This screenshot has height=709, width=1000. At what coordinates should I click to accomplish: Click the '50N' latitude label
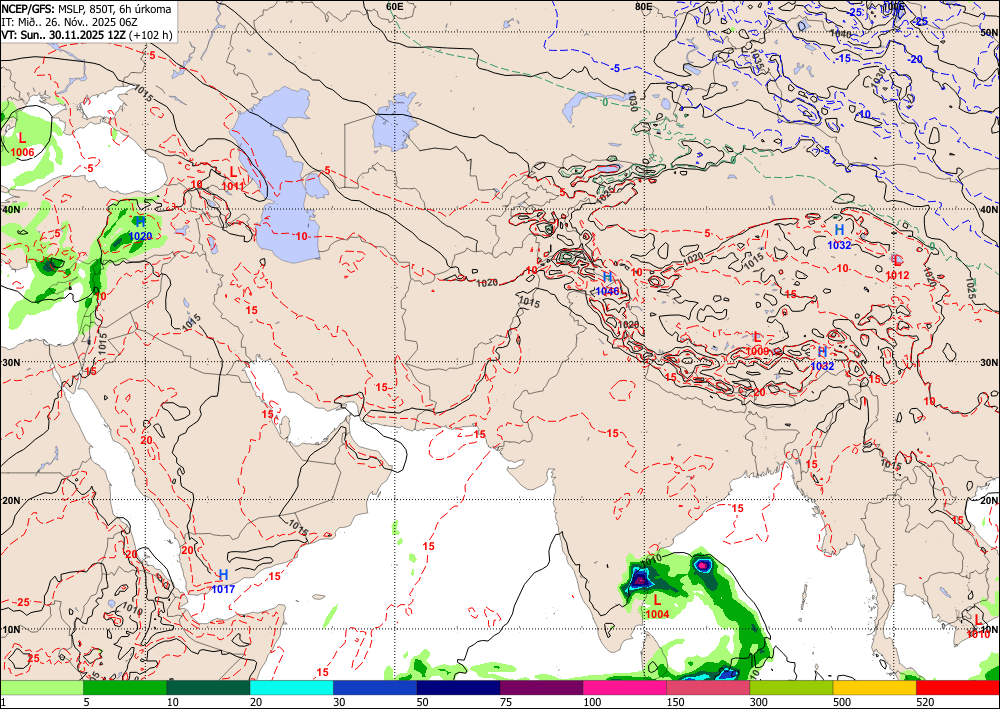tap(989, 32)
